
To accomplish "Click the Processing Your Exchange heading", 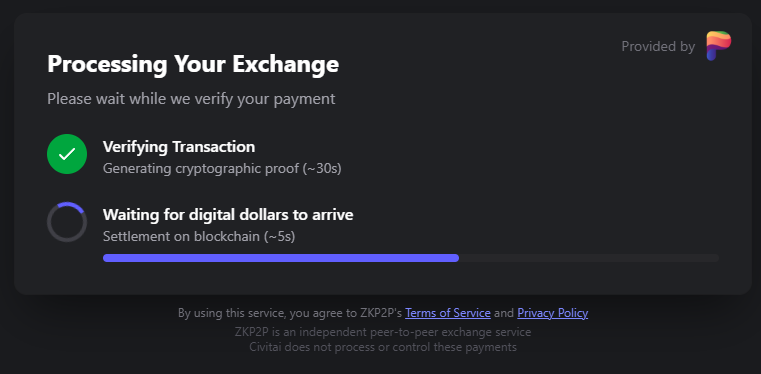I will (193, 64).
